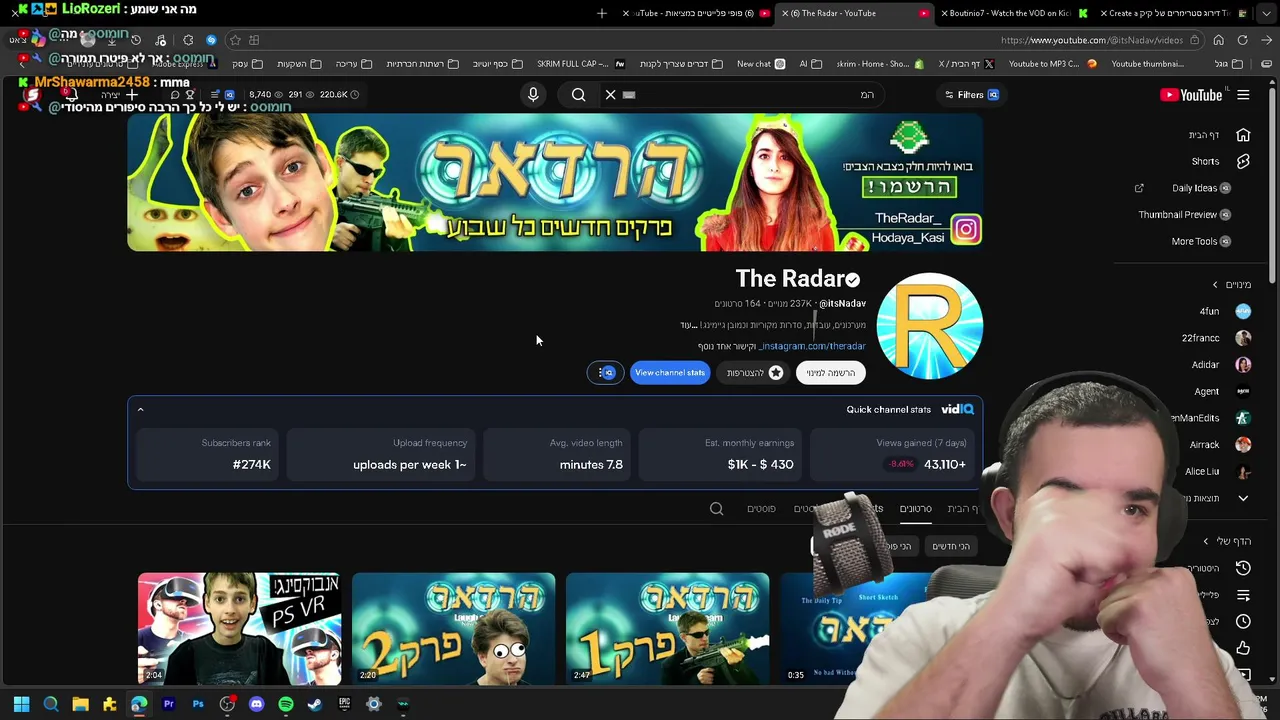Open the instagram.com/theradar link
Image resolution: width=1280 pixels, height=720 pixels.
(x=812, y=346)
